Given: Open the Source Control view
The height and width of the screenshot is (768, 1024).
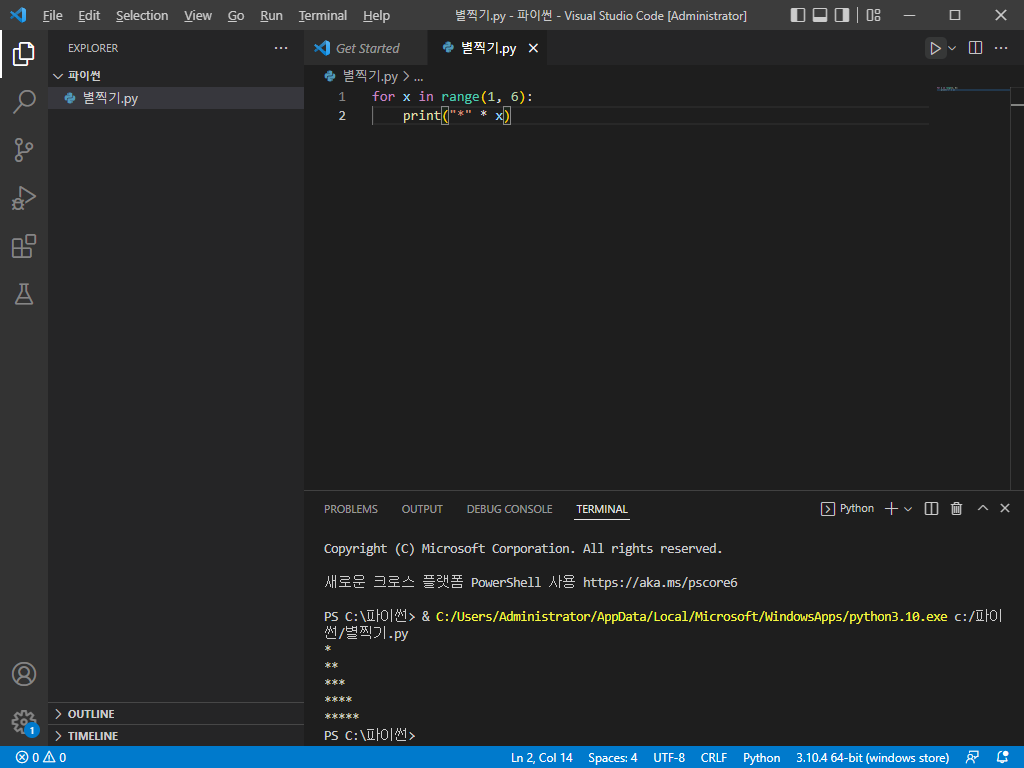Looking at the screenshot, I should [24, 150].
